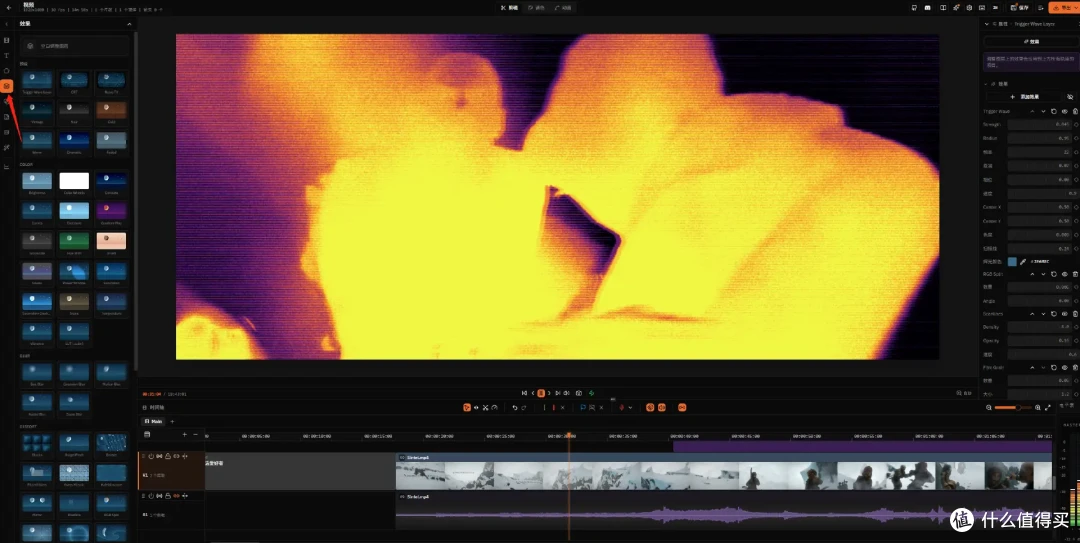
Task: Move RGB Split effect up with chevron
Action: [x=1032, y=274]
